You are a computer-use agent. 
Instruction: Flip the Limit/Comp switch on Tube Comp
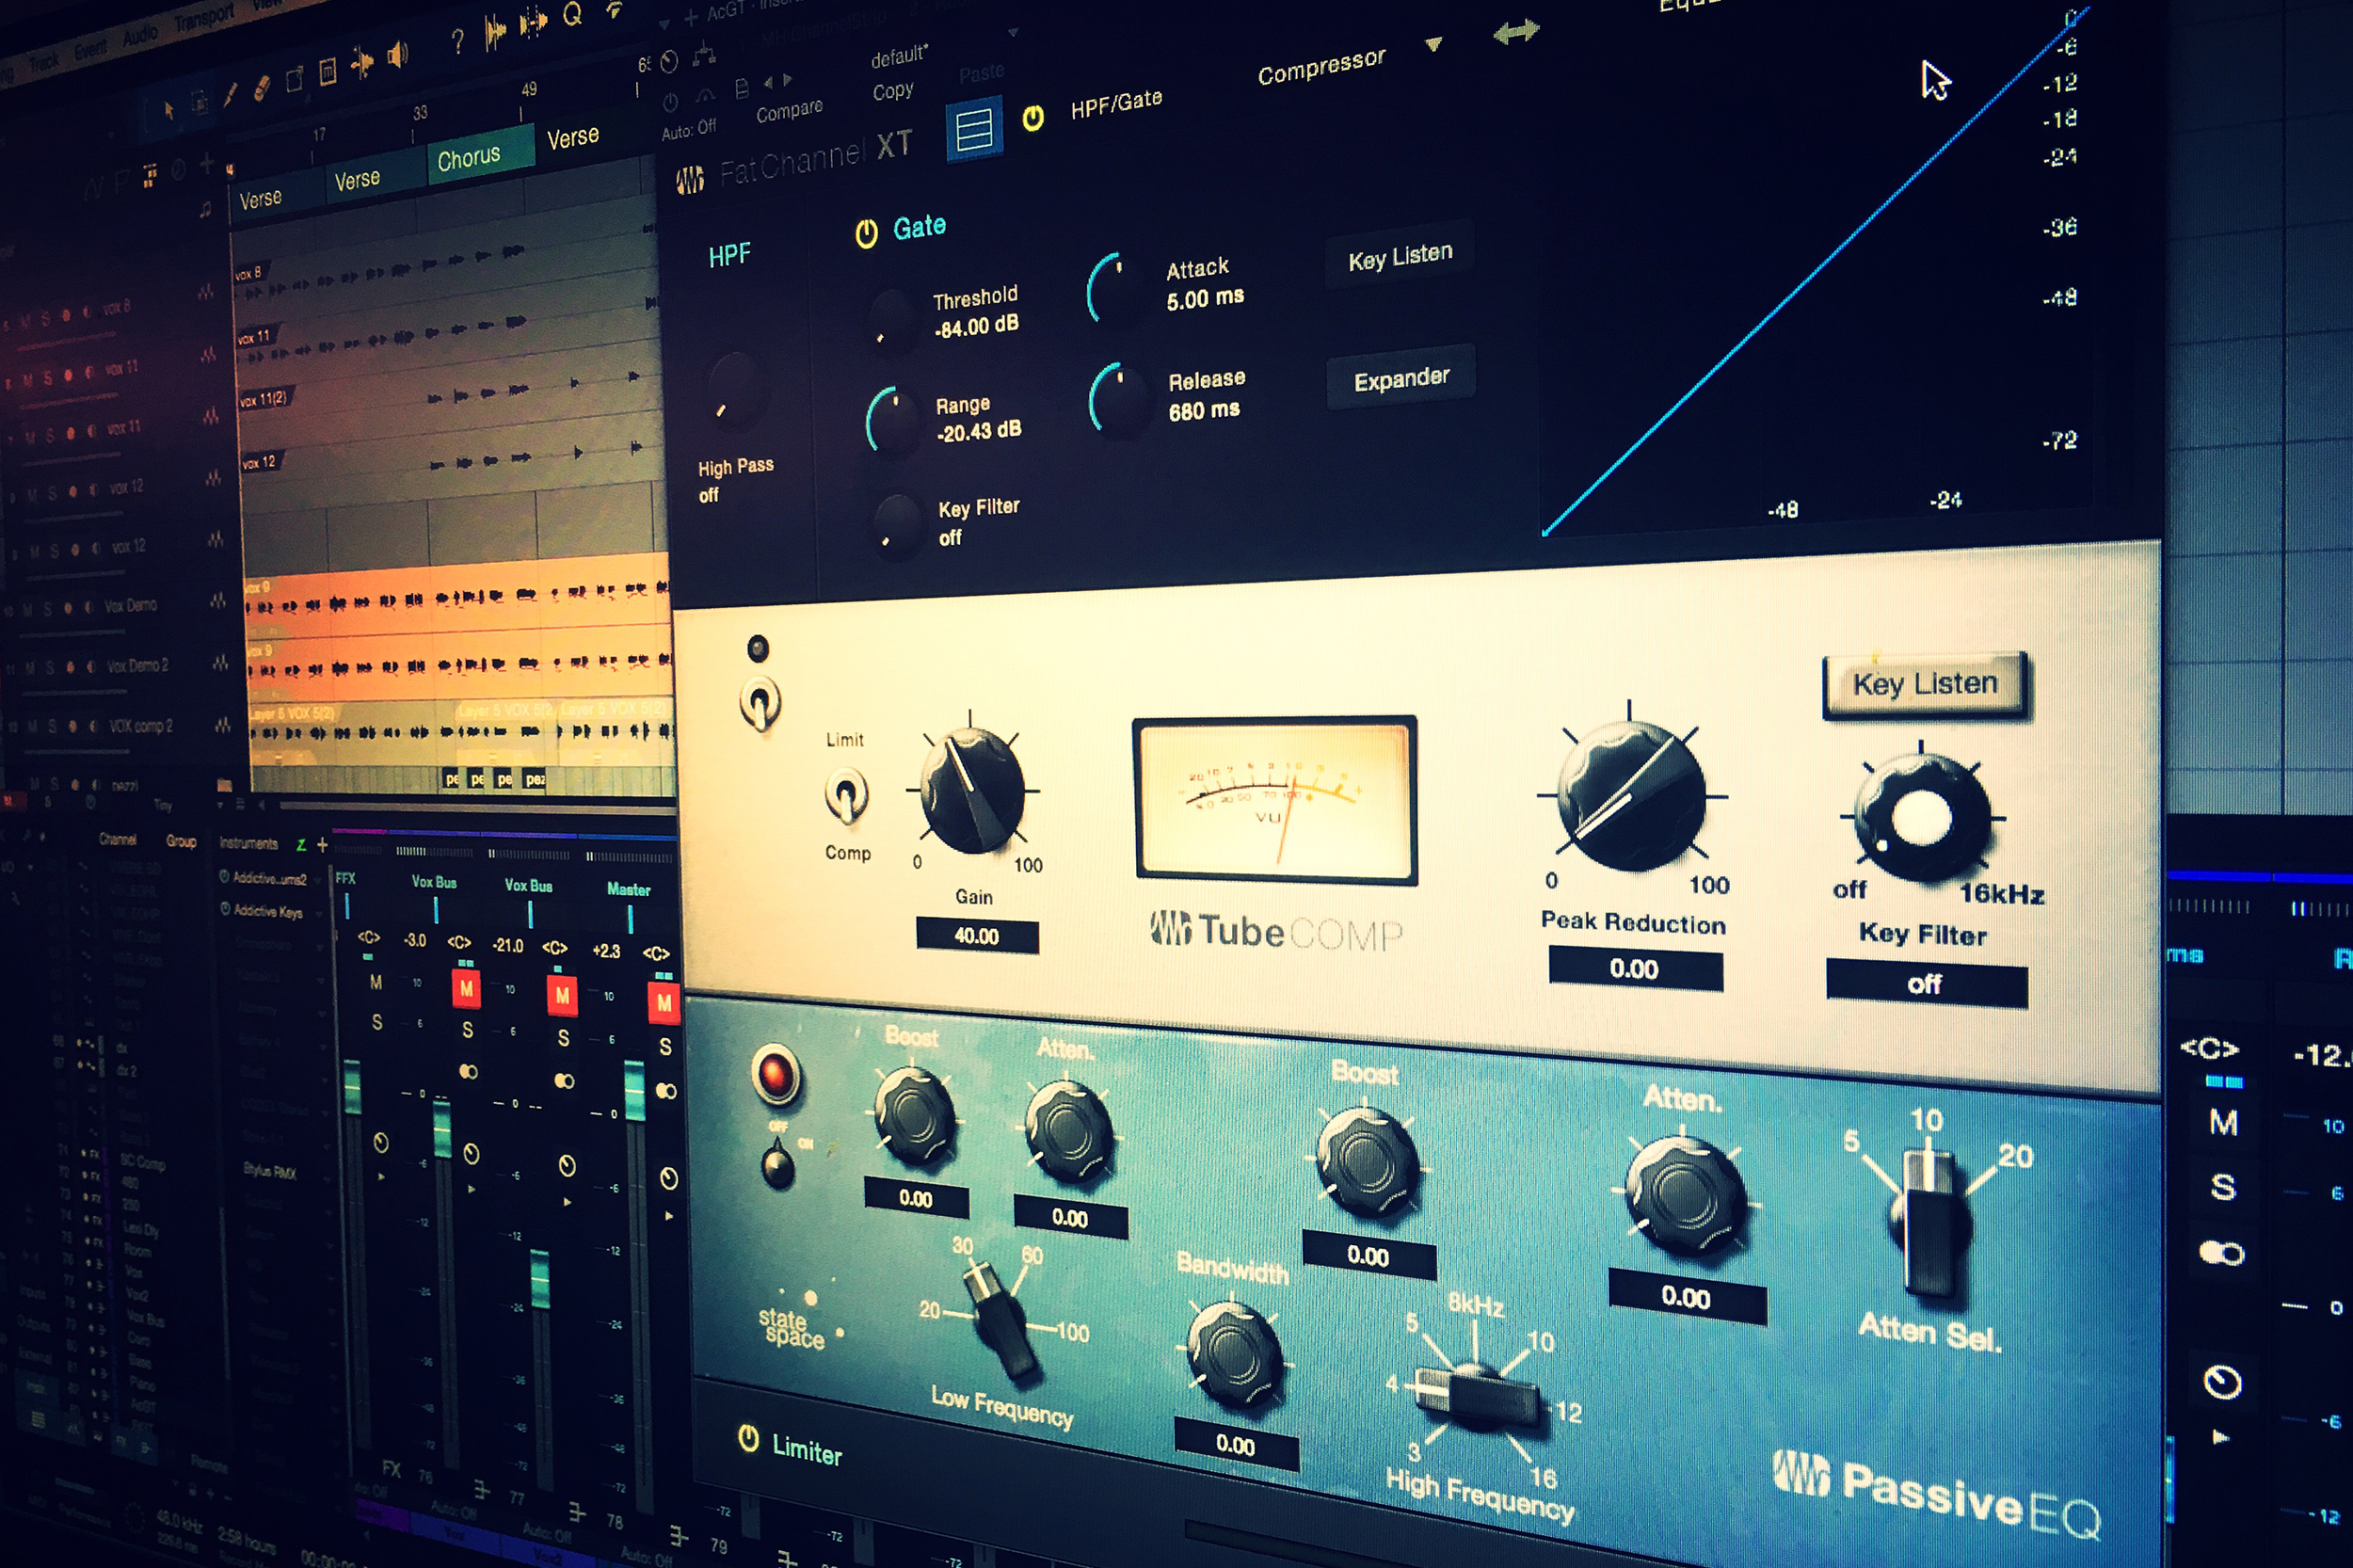(846, 796)
